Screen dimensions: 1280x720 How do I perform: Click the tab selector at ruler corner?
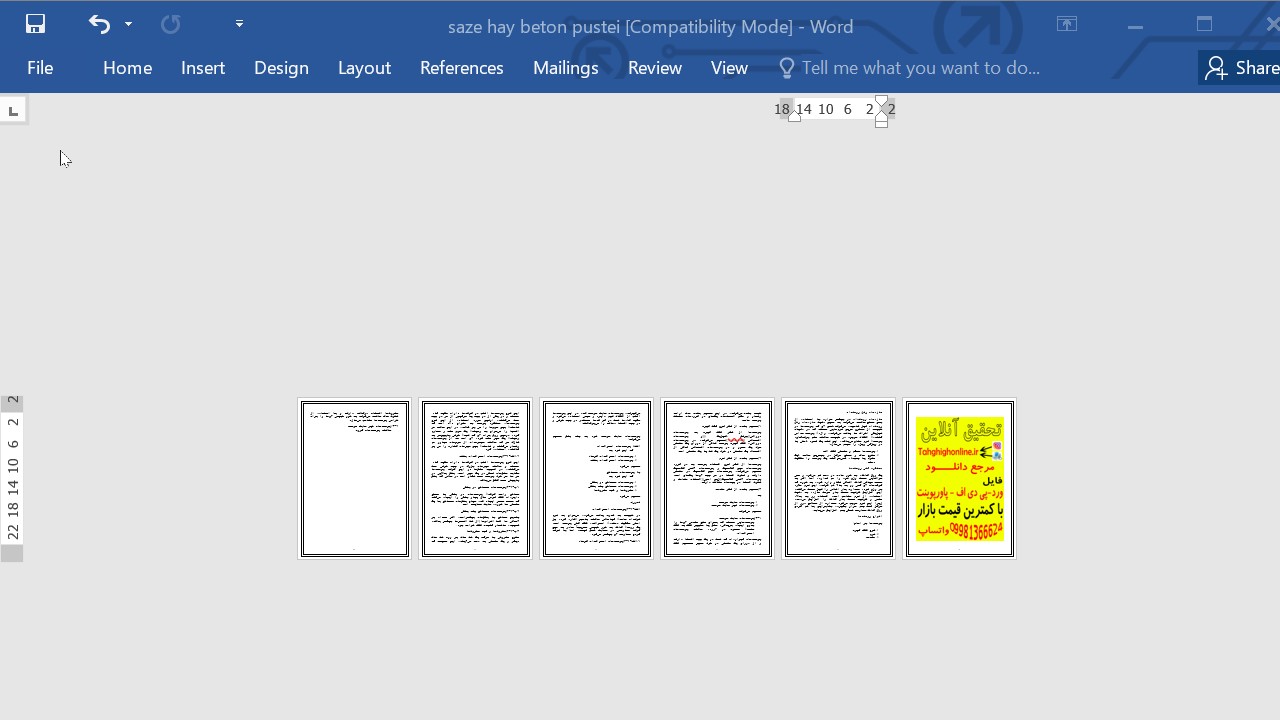[x=13, y=111]
